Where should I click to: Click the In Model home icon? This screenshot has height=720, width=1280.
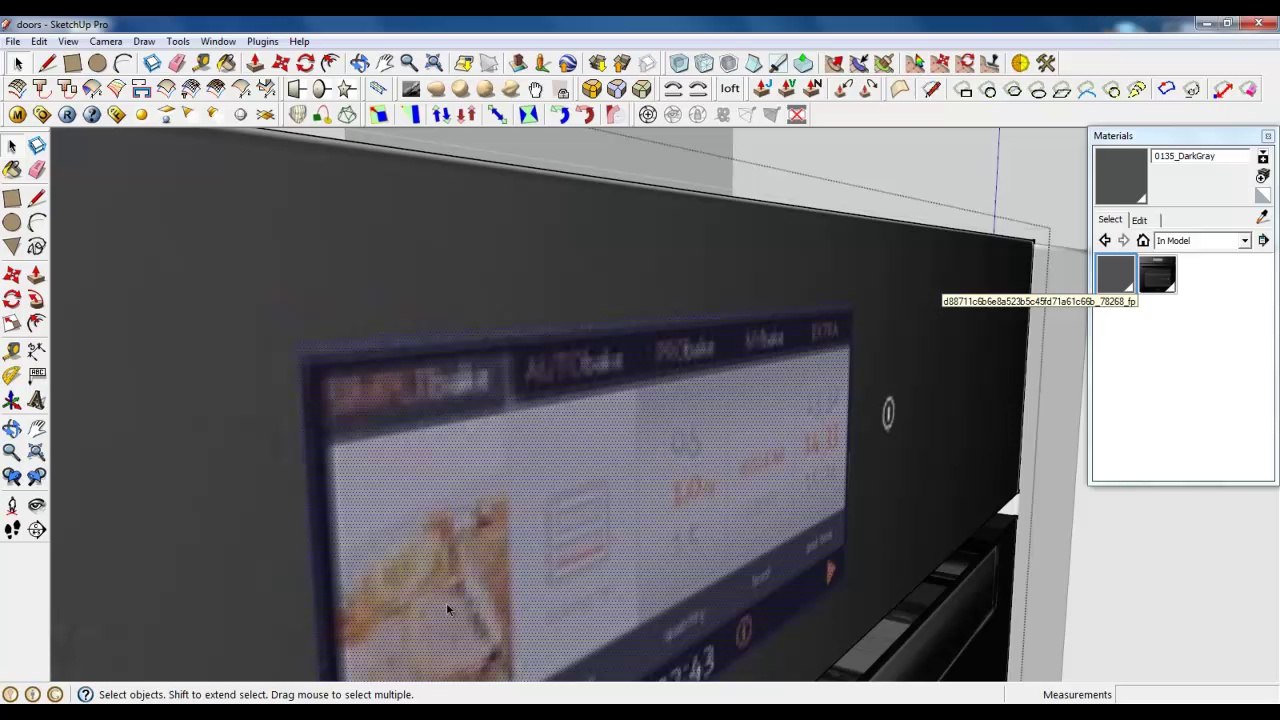(1143, 241)
